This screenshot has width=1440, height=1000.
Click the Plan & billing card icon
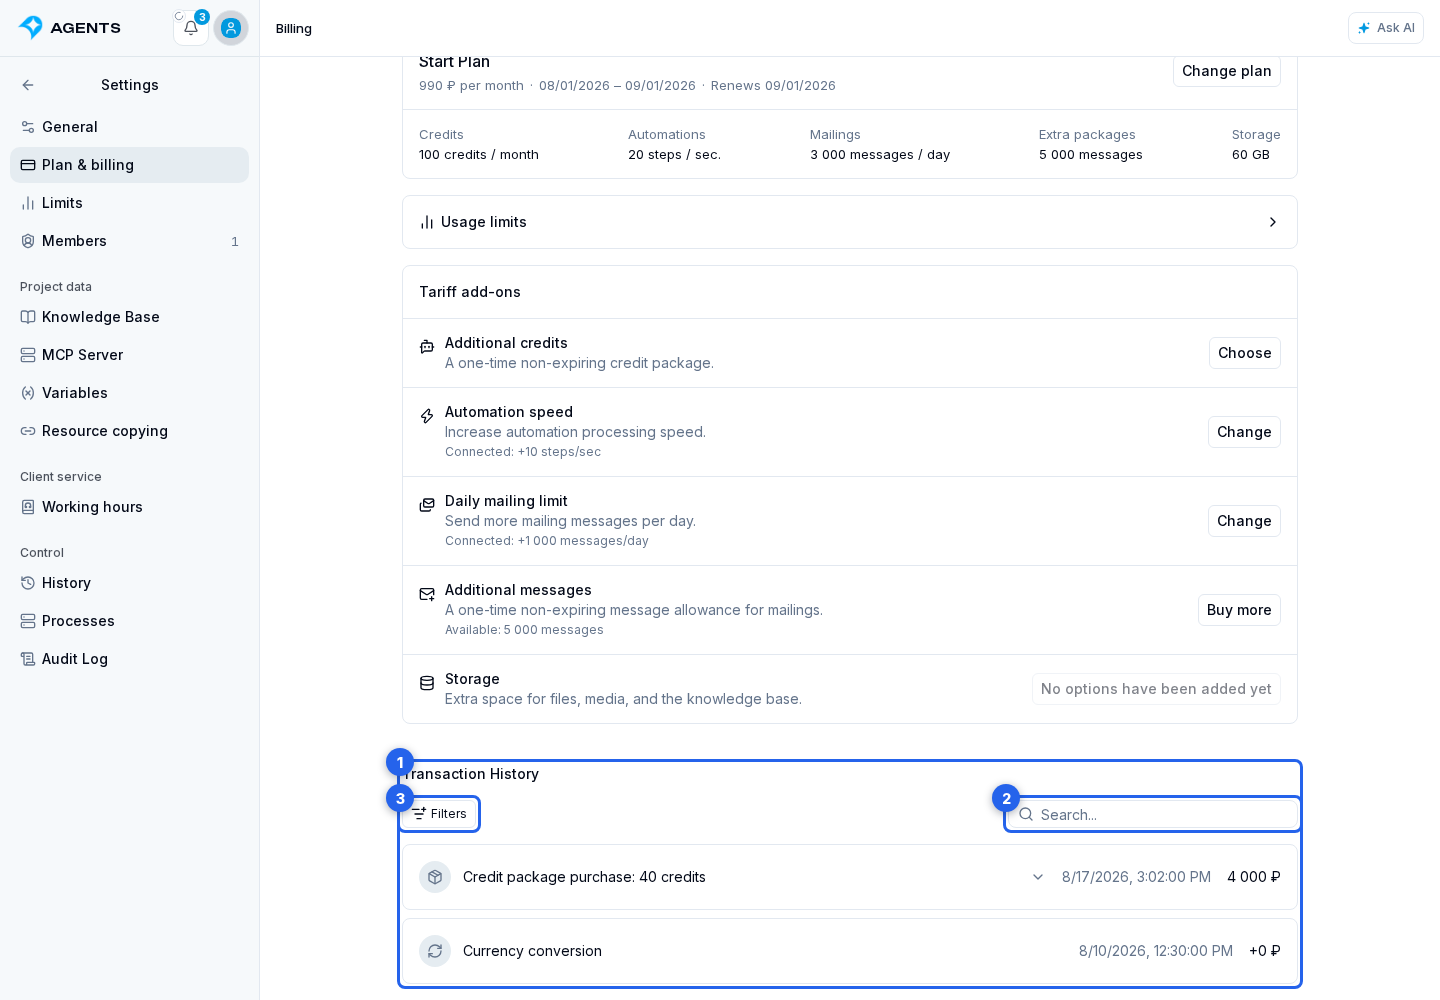click(28, 165)
